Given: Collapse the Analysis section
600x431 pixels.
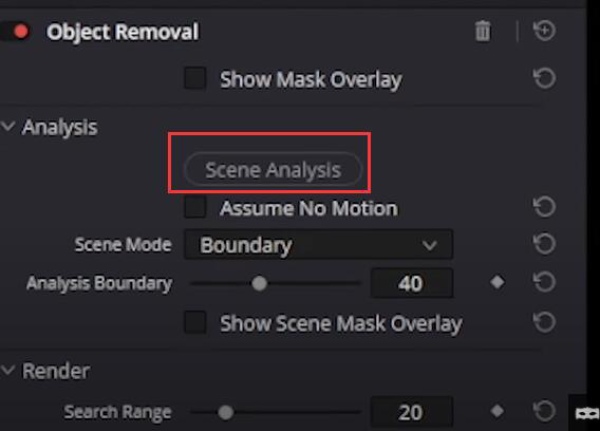Looking at the screenshot, I should tap(8, 126).
